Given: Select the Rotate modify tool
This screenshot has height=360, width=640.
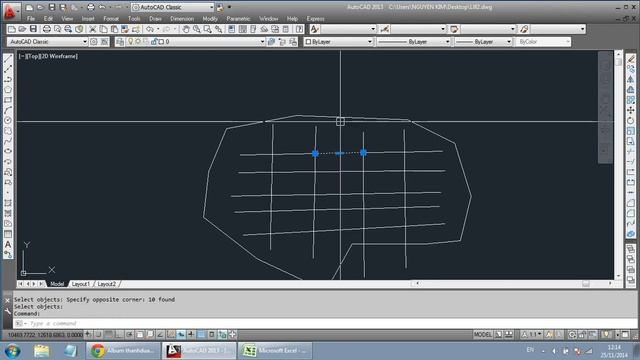Looking at the screenshot, I should coord(631,121).
